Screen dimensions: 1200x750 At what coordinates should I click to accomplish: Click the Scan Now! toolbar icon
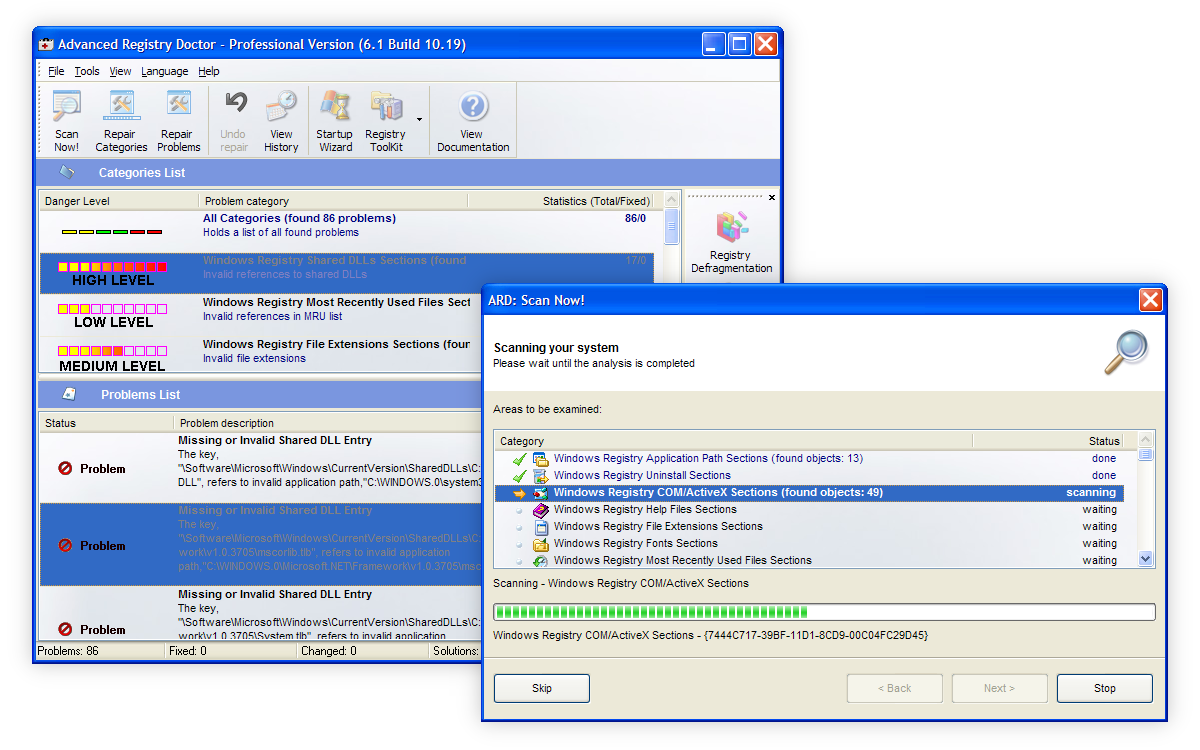click(67, 106)
